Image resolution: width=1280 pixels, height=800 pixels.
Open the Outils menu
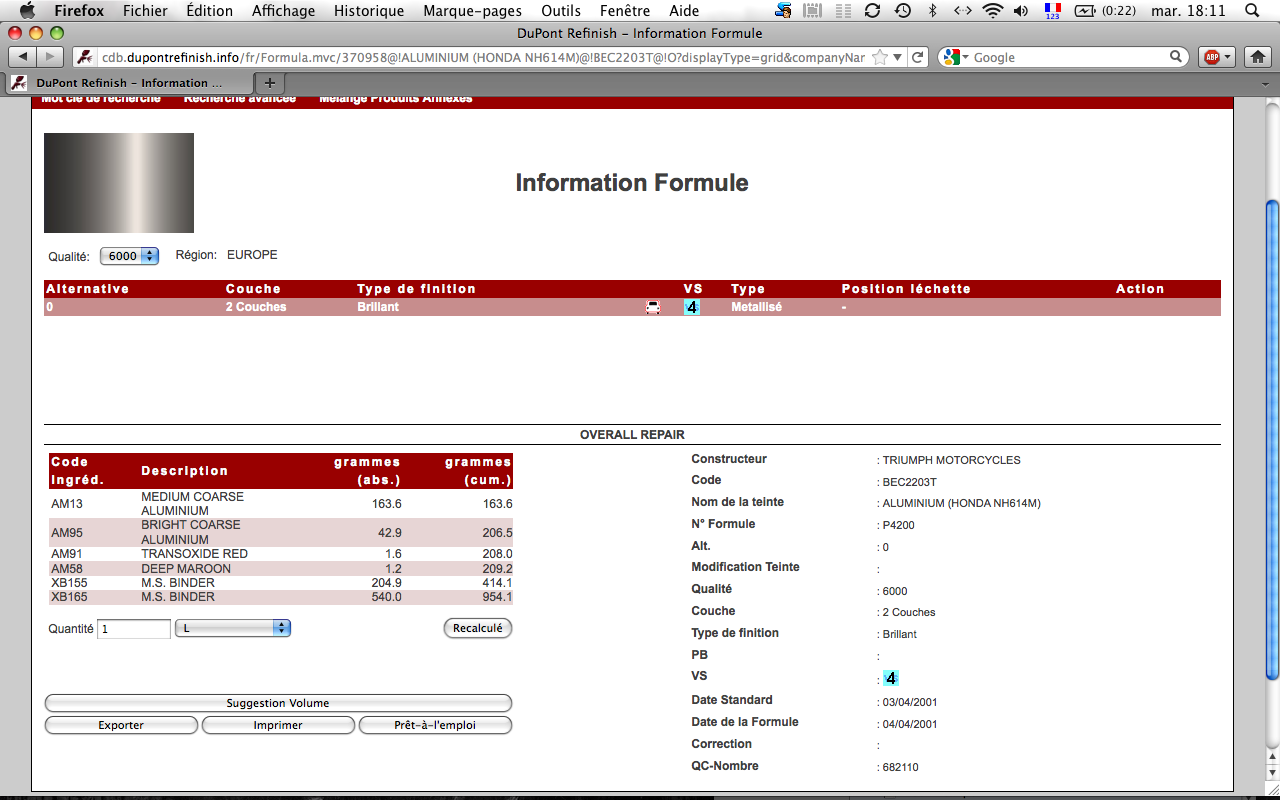tap(561, 11)
